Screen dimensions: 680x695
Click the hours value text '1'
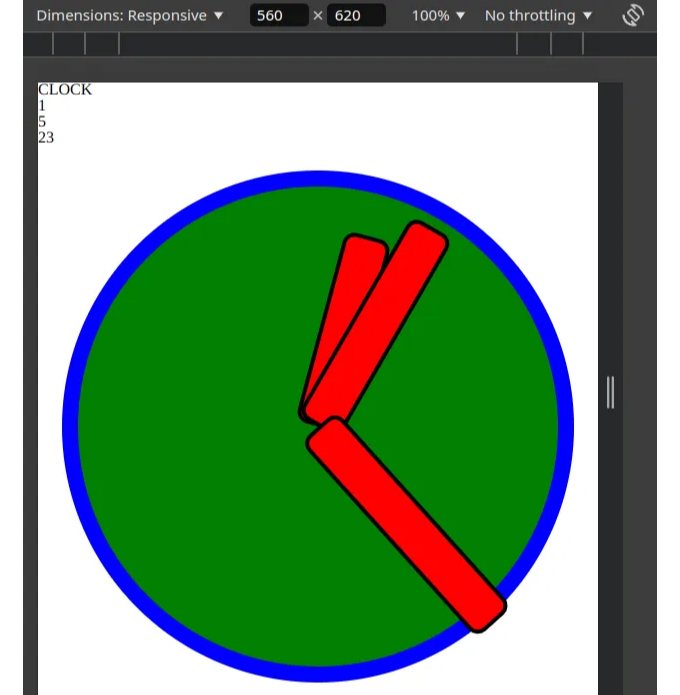click(x=42, y=105)
